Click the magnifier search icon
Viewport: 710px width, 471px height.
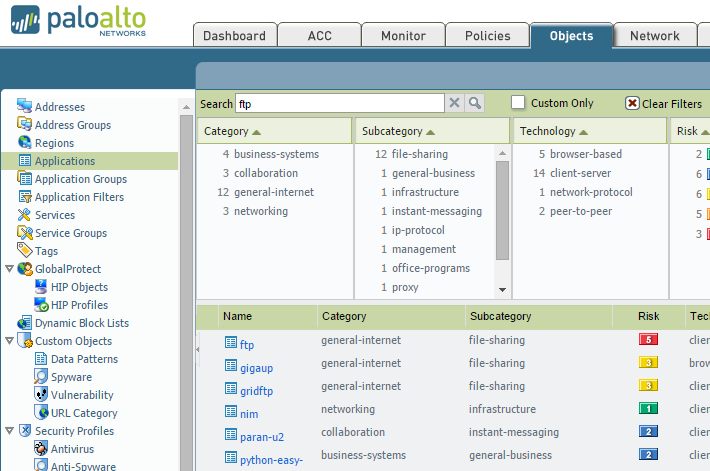[475, 103]
